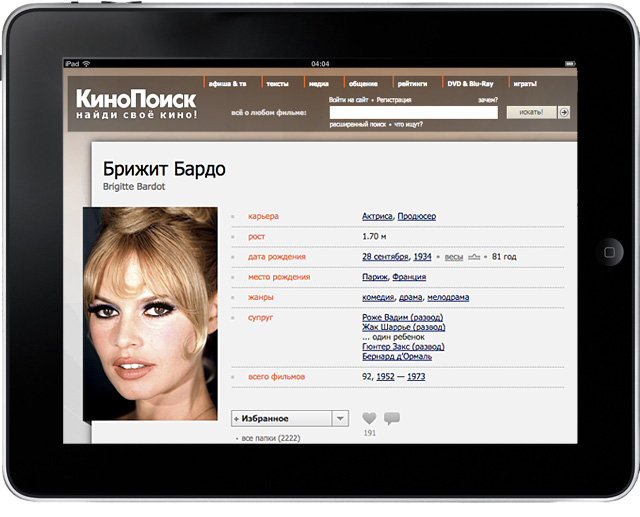Viewport: 640px width, 517px height.
Task: Click the speech bubble comment icon
Action: pyautogui.click(x=391, y=418)
